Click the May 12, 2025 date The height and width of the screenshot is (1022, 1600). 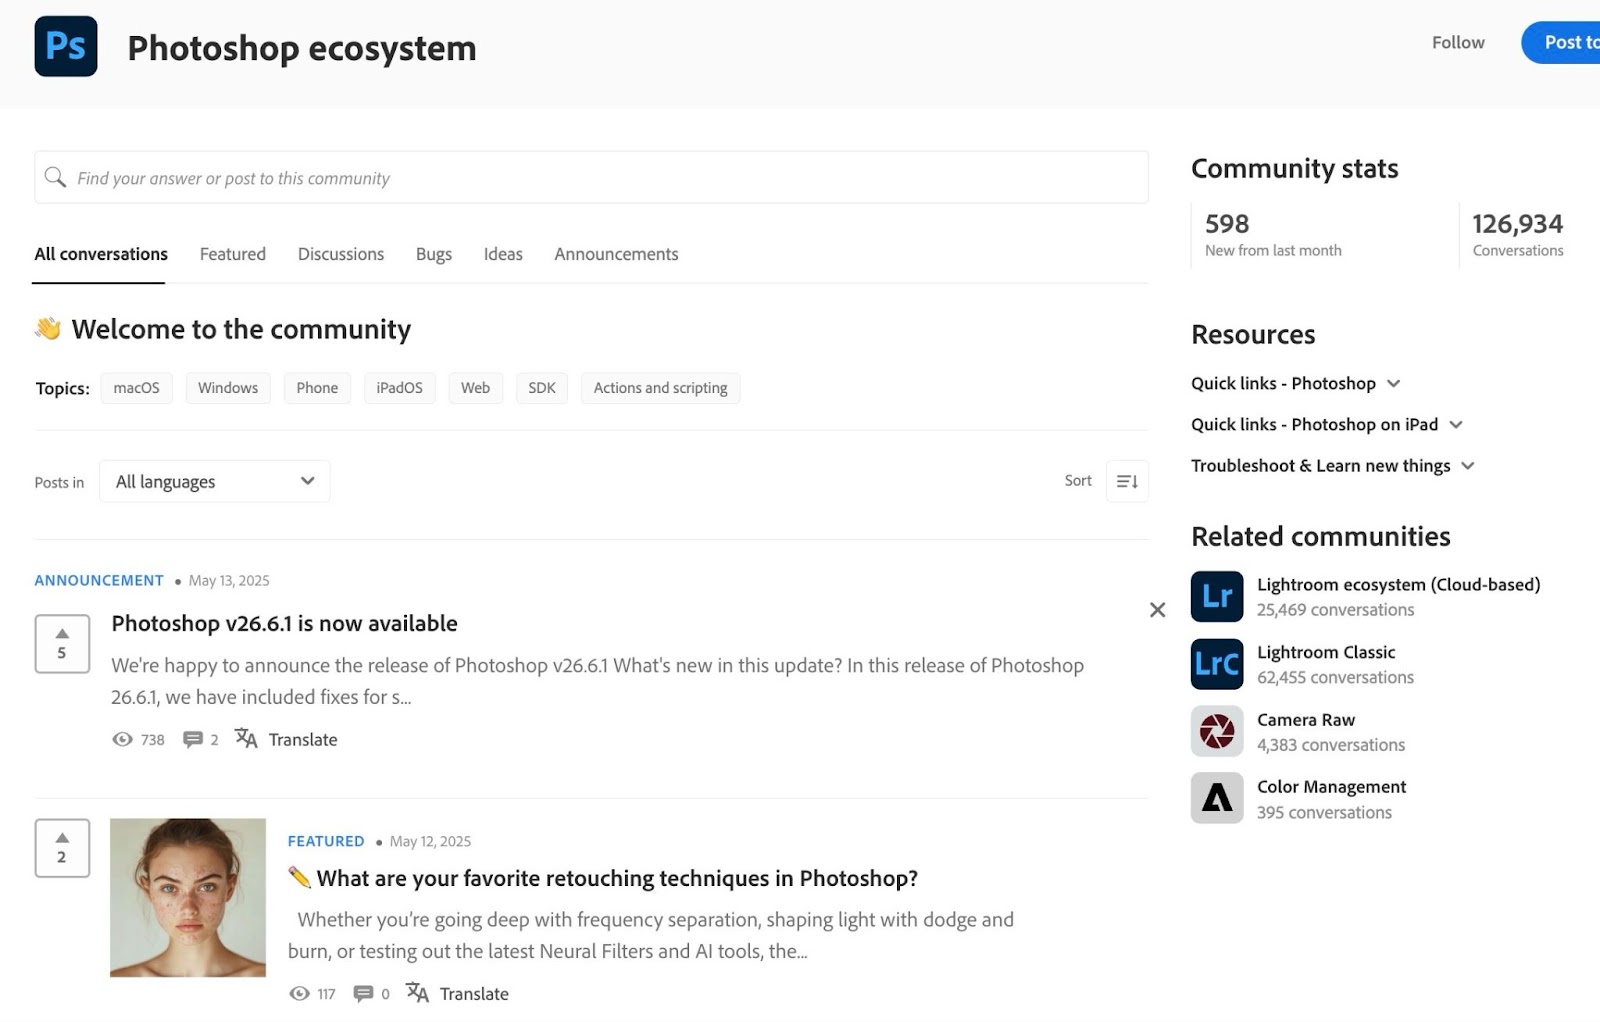(430, 841)
